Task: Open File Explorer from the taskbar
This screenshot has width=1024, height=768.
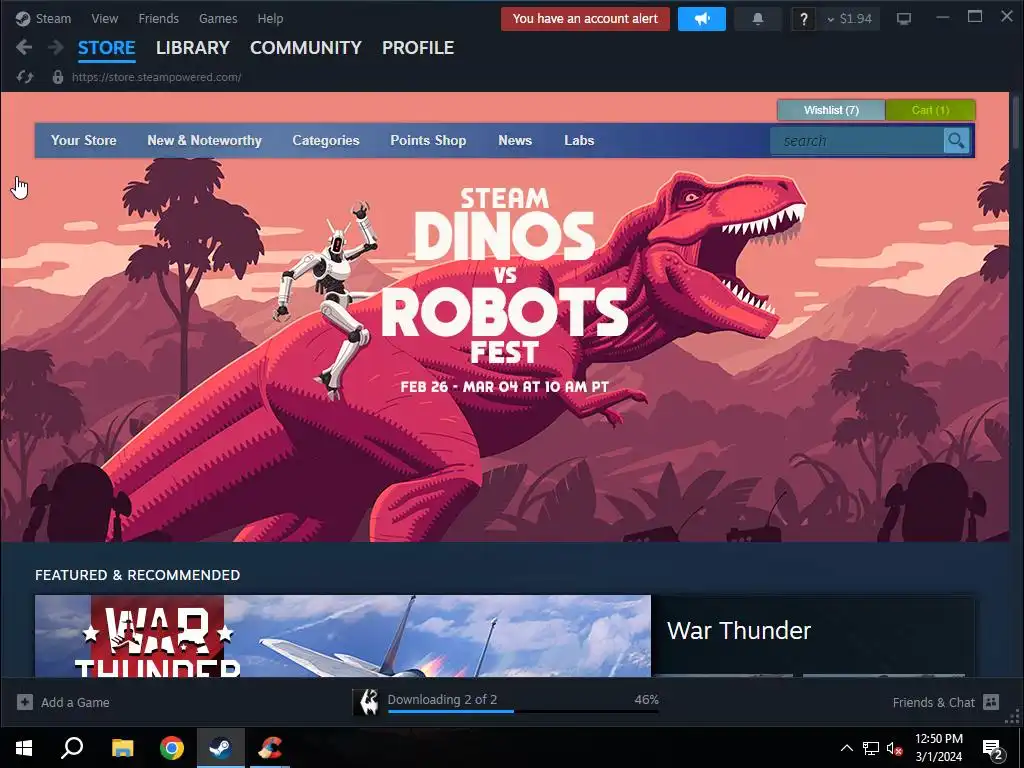Action: coord(122,748)
